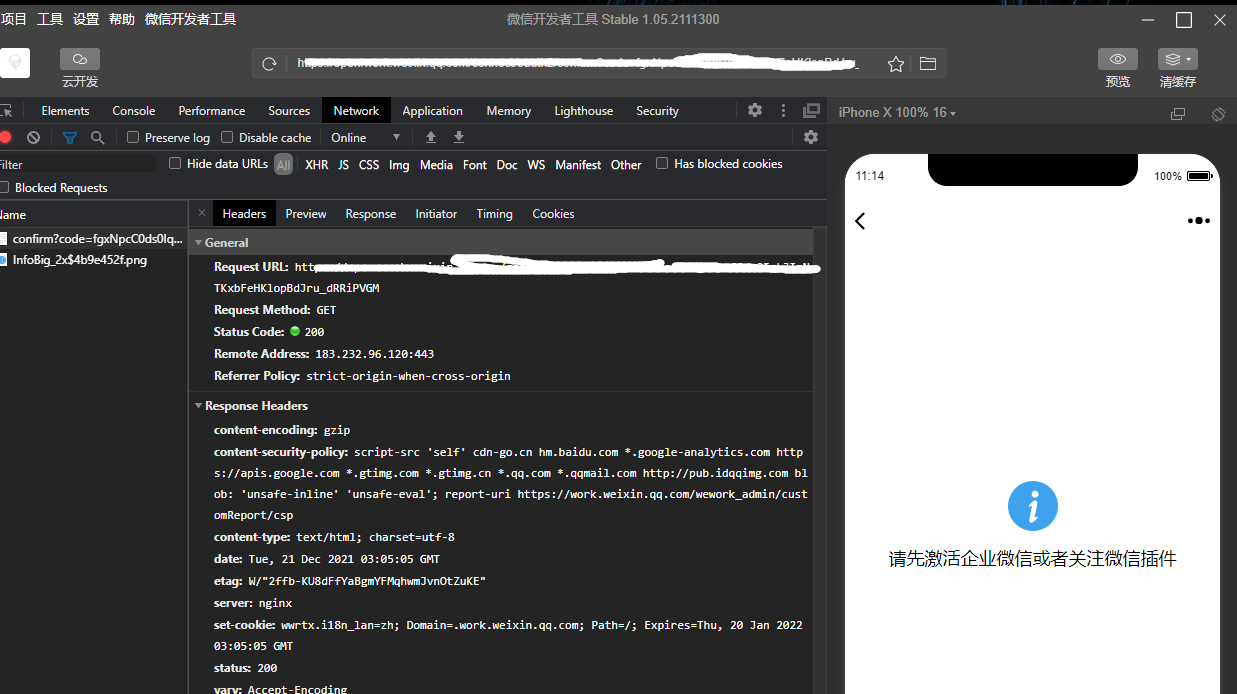This screenshot has width=1237, height=694.
Task: Export HAR with the download arrow
Action: (459, 137)
